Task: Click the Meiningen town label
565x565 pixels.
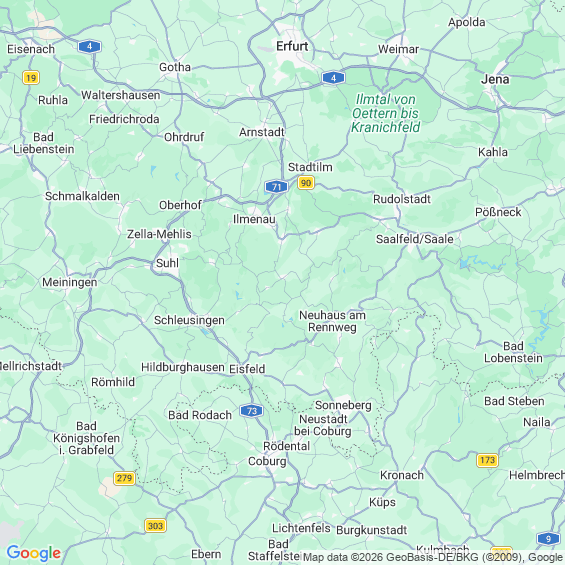Action: click(x=70, y=282)
